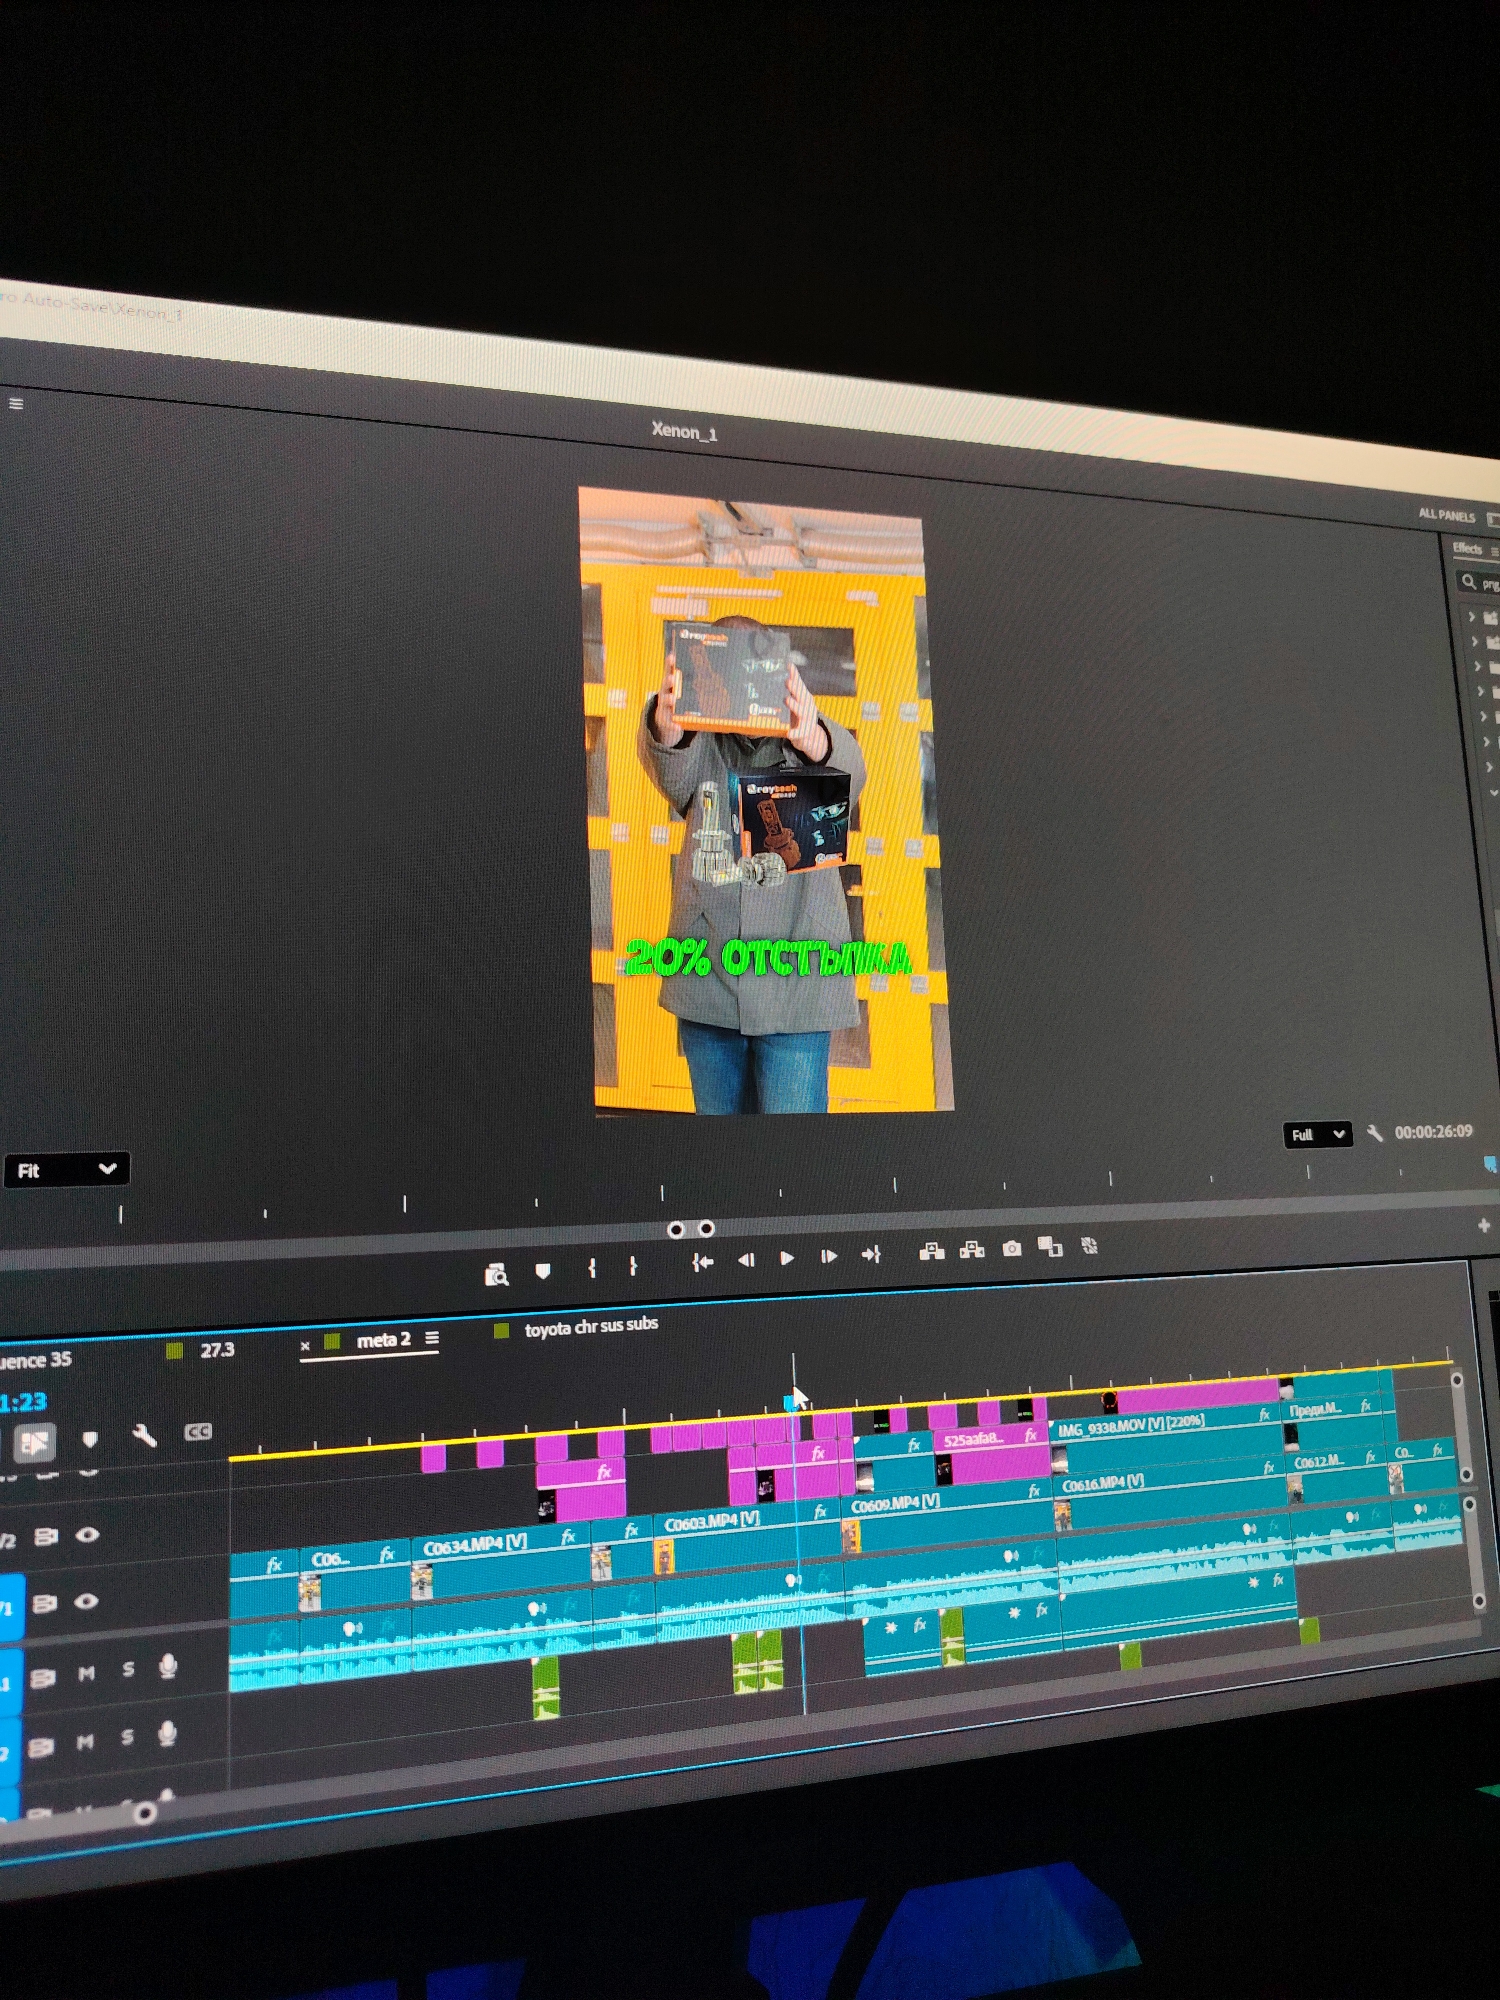This screenshot has width=1500, height=2000.
Task: Click the Program Monitor timecode 00:00:26:09
Action: pos(1433,1131)
